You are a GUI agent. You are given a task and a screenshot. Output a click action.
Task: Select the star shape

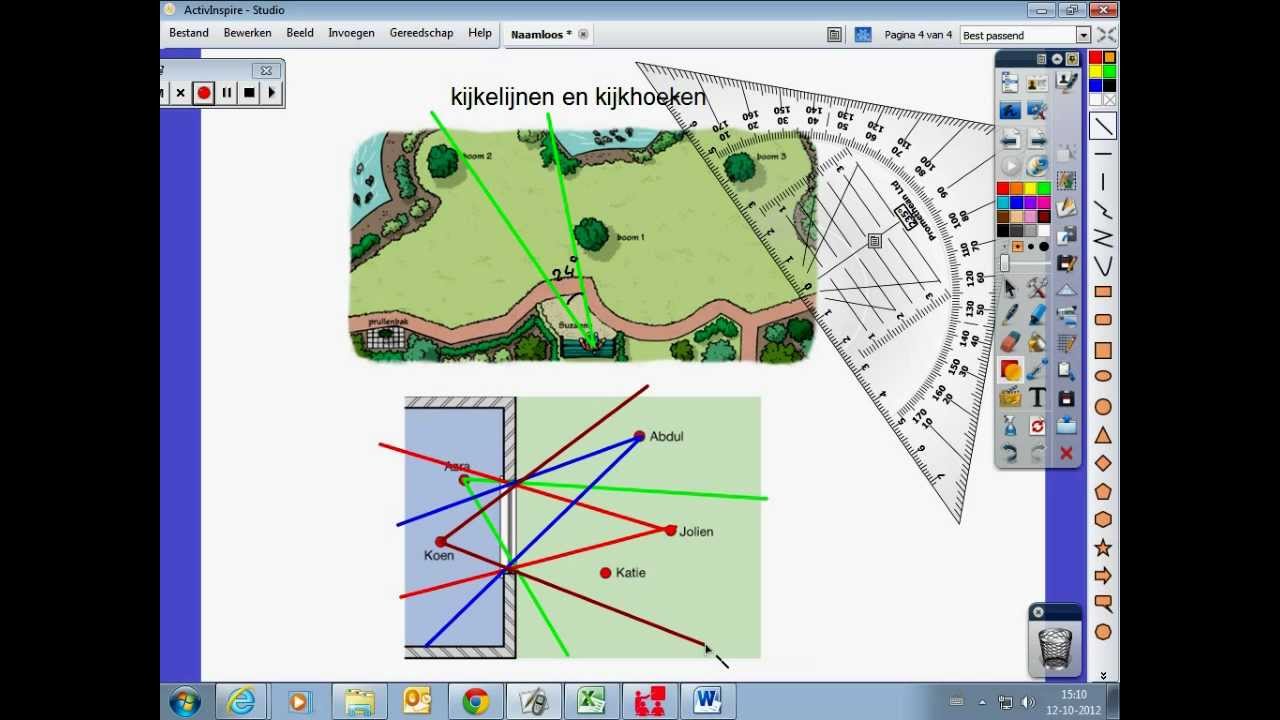coord(1103,547)
